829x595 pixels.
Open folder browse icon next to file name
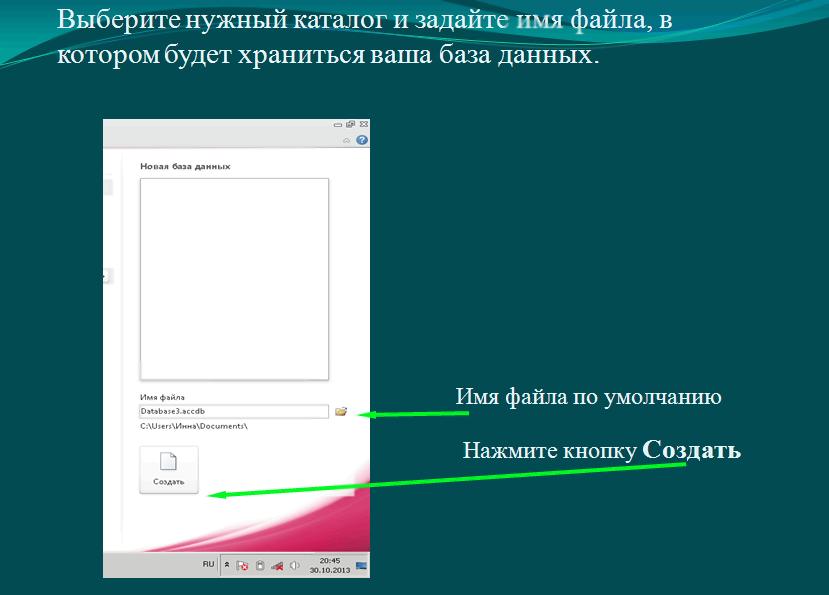tap(341, 411)
